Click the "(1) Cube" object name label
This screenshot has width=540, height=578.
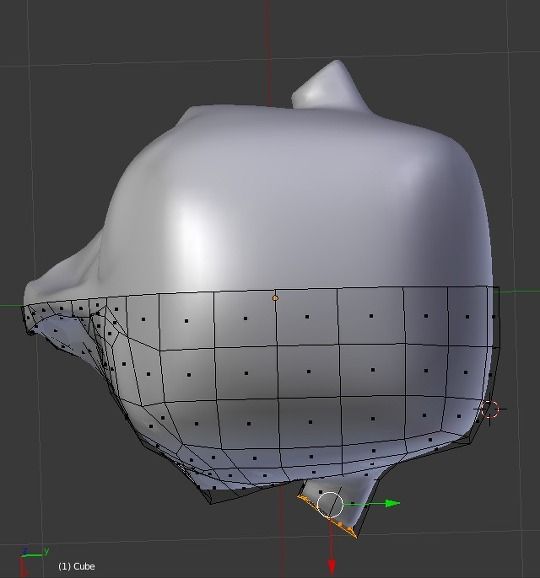tap(77, 566)
